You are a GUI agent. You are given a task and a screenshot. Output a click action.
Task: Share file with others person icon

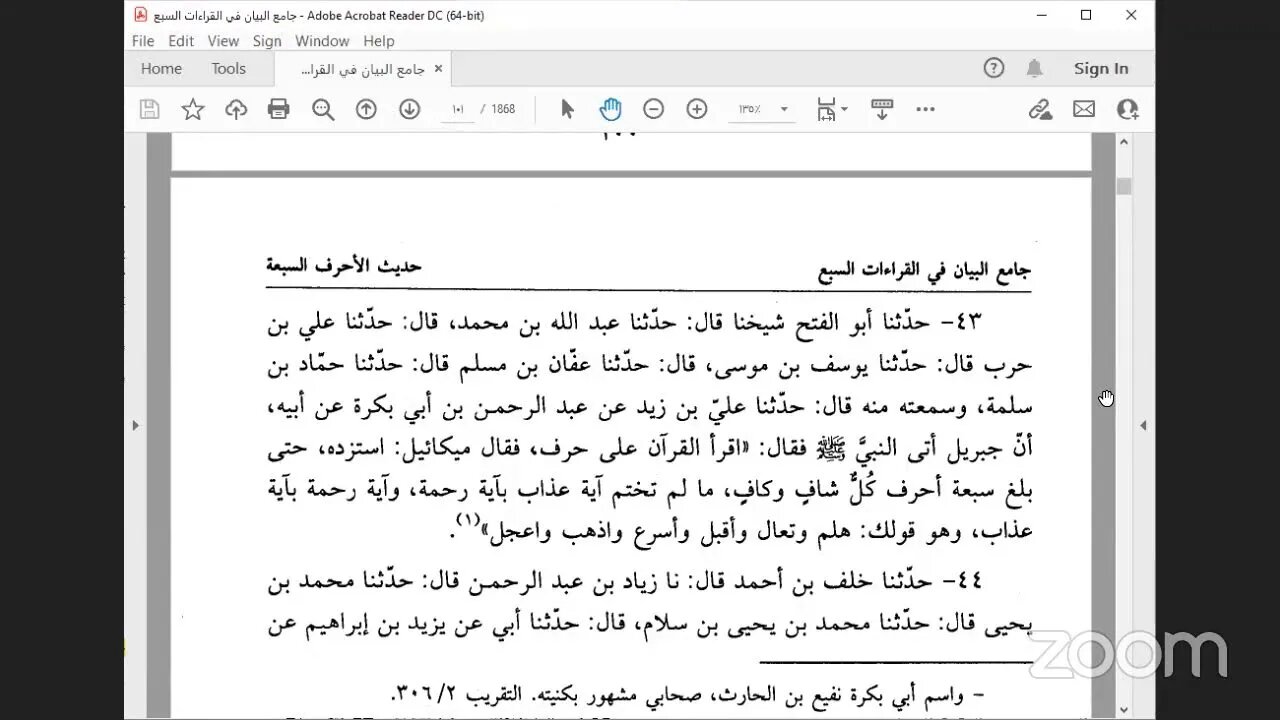1128,109
